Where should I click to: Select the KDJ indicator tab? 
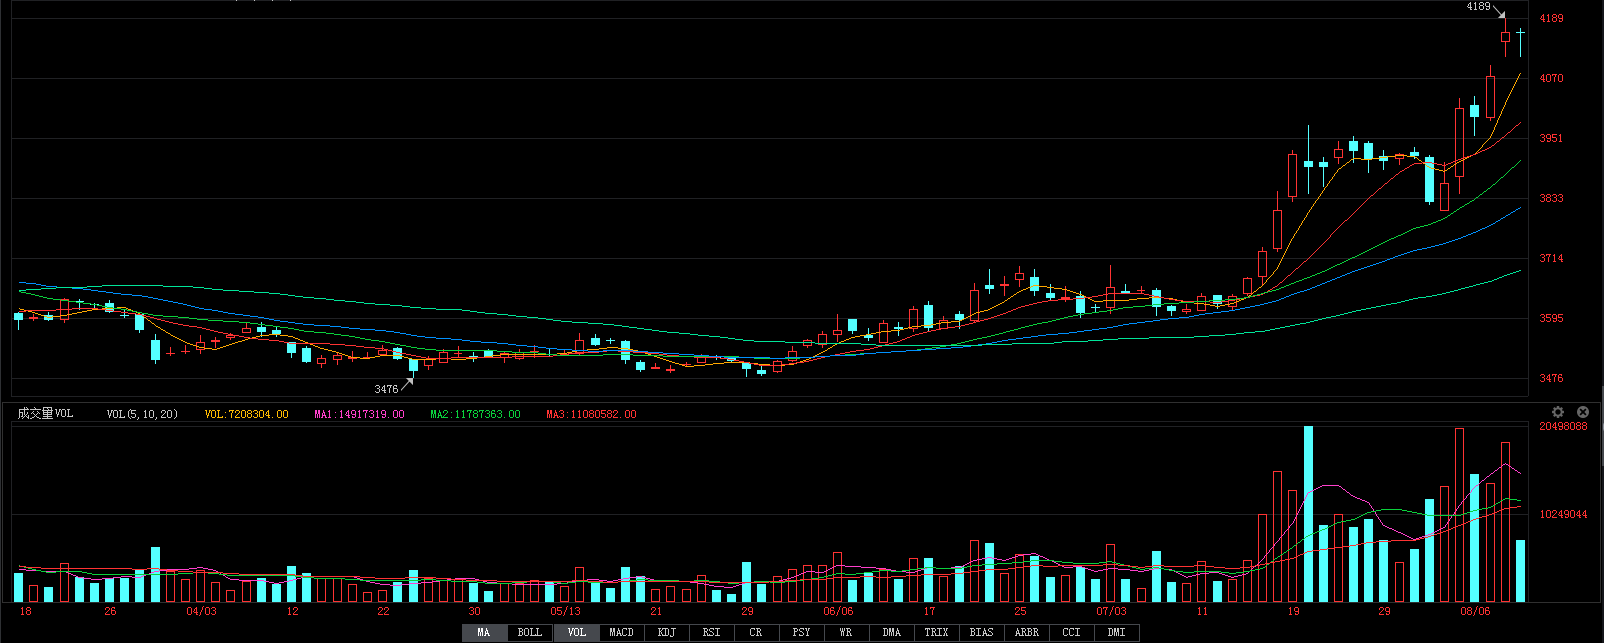(667, 632)
